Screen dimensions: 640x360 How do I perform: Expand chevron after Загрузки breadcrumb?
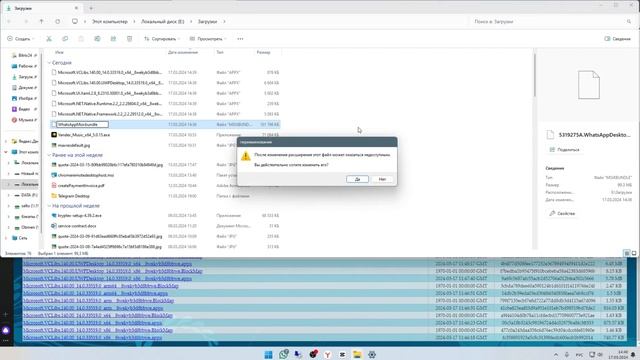224,21
